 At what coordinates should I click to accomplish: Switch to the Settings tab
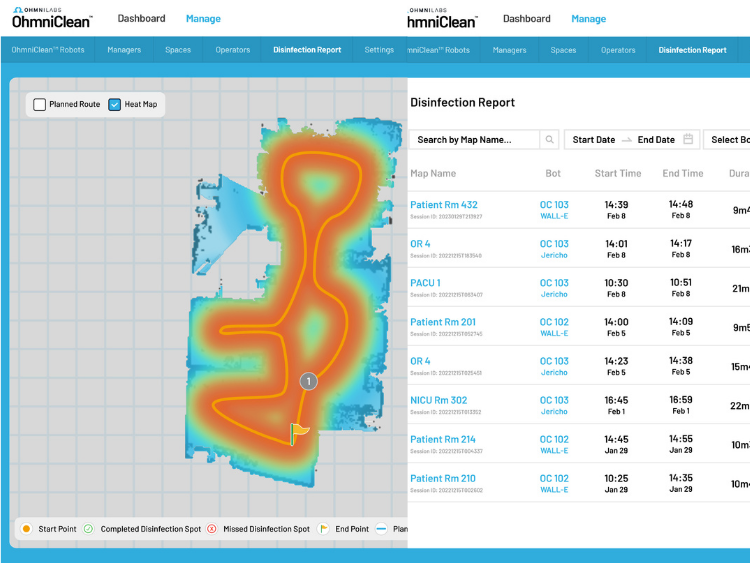tap(379, 50)
